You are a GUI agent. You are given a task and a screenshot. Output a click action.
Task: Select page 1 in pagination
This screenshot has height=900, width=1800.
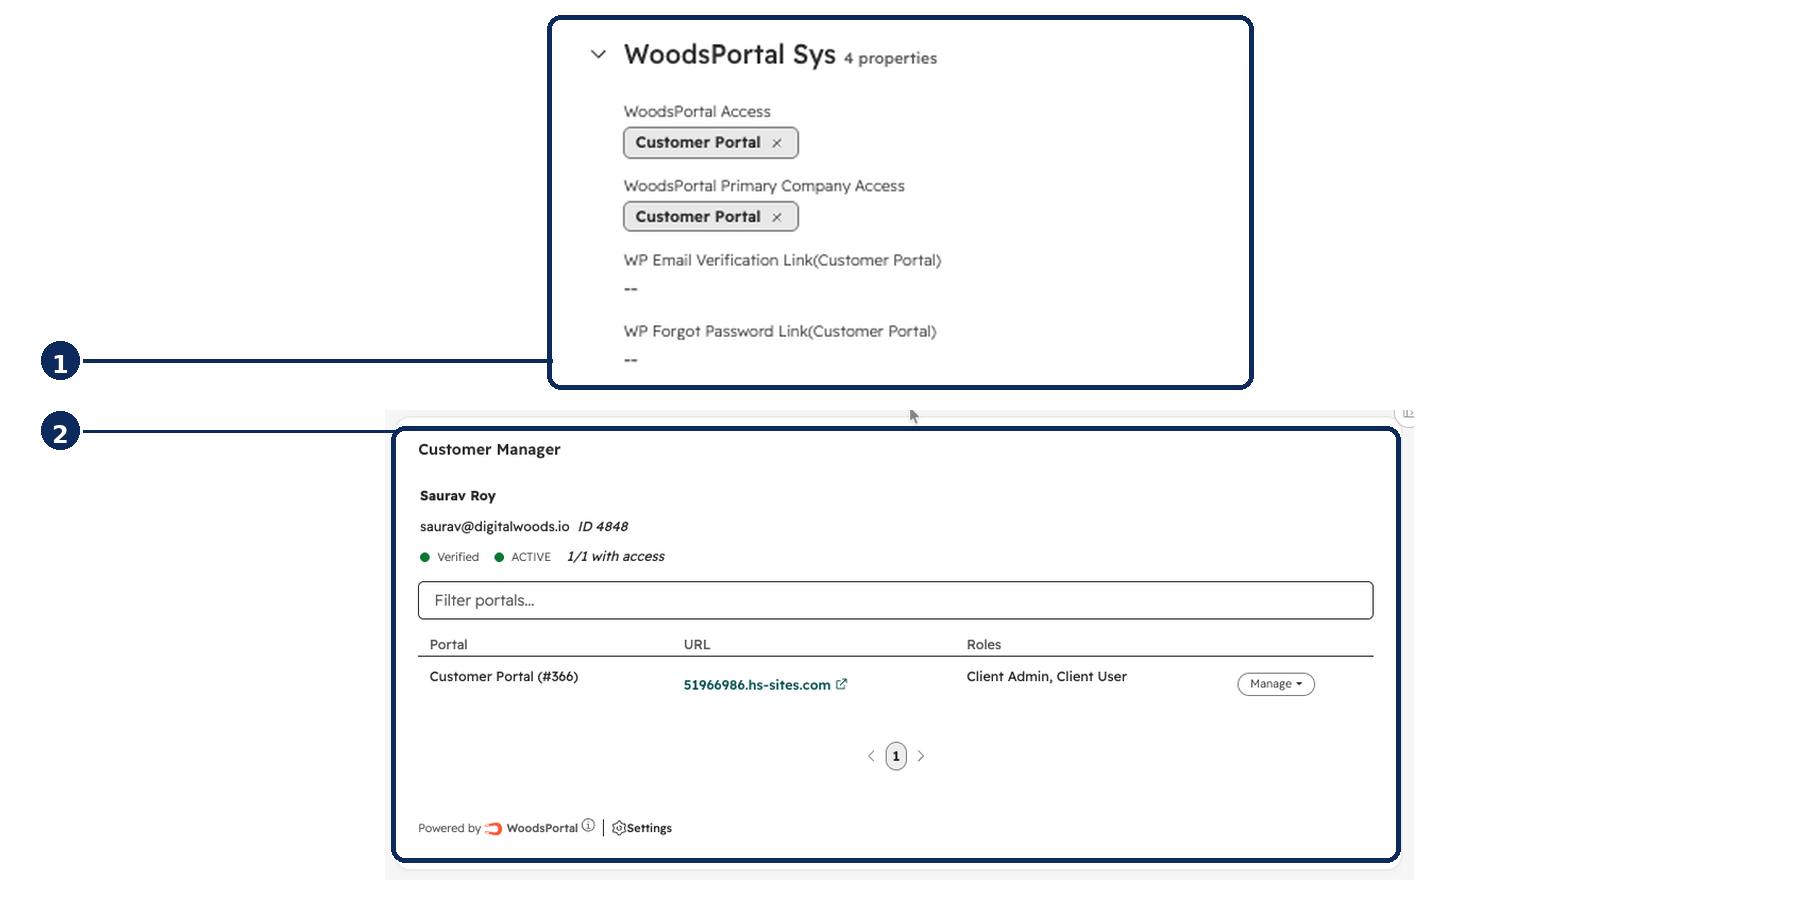(x=896, y=756)
